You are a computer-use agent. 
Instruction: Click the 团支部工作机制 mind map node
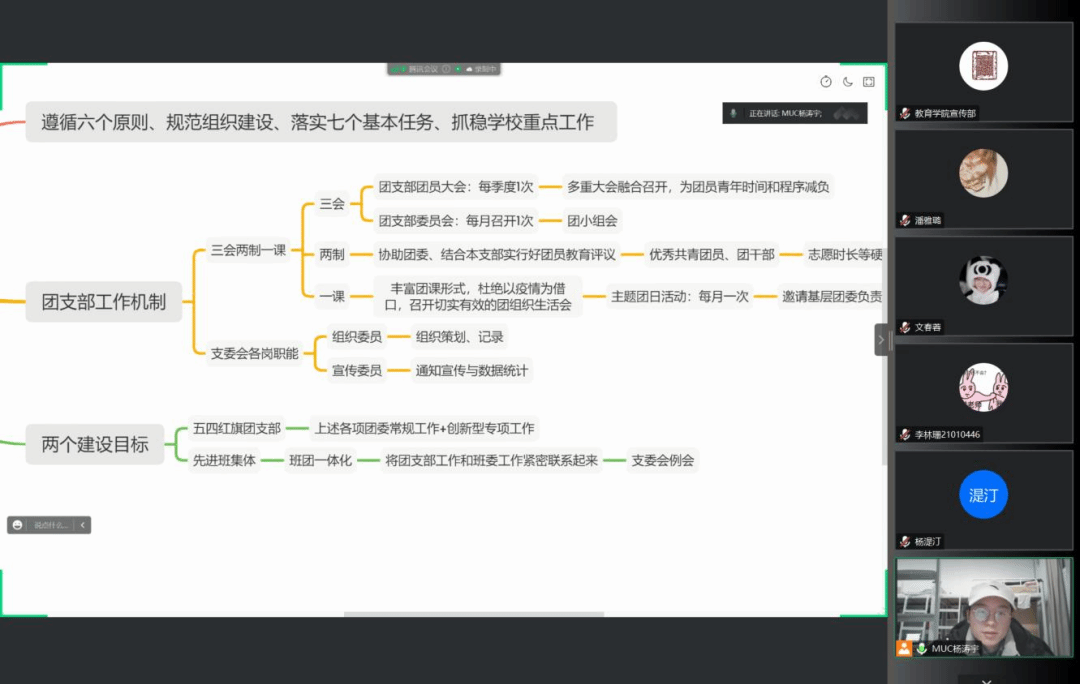tap(104, 301)
